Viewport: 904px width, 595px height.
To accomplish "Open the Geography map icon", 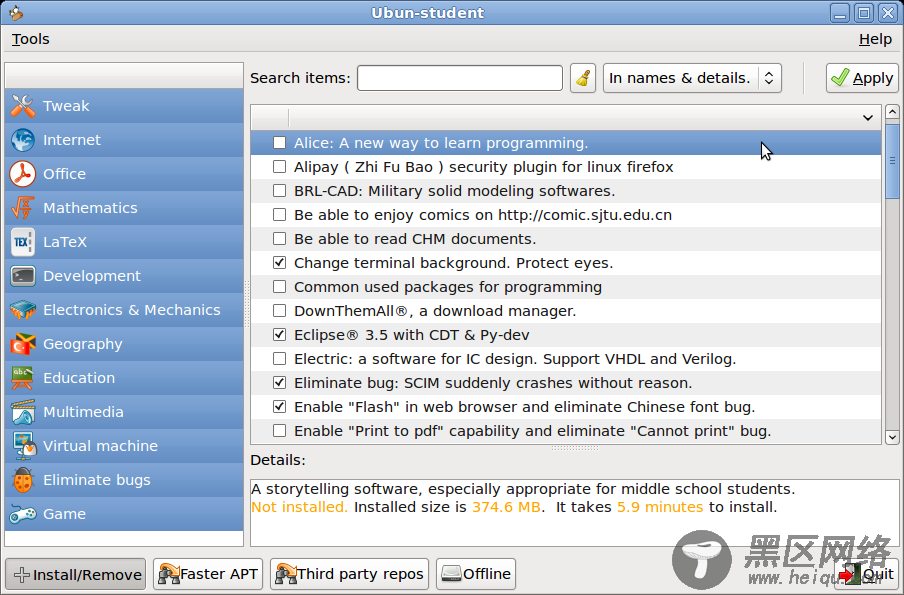I will pos(22,344).
